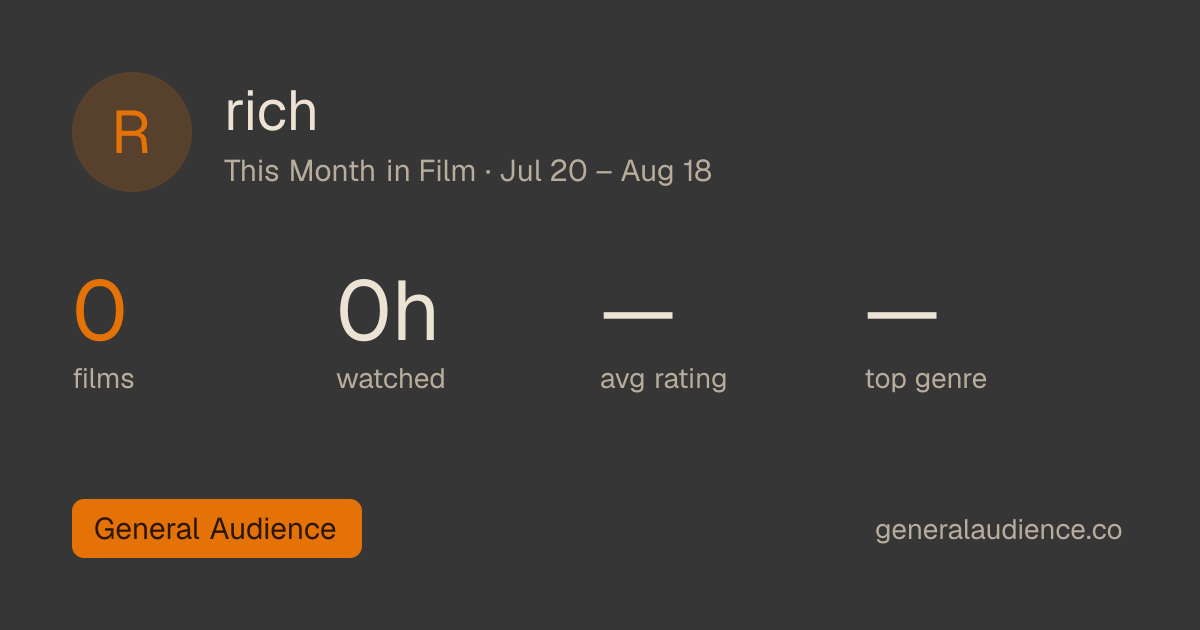1200x630 pixels.
Task: Click the watched label
Action: click(x=390, y=379)
